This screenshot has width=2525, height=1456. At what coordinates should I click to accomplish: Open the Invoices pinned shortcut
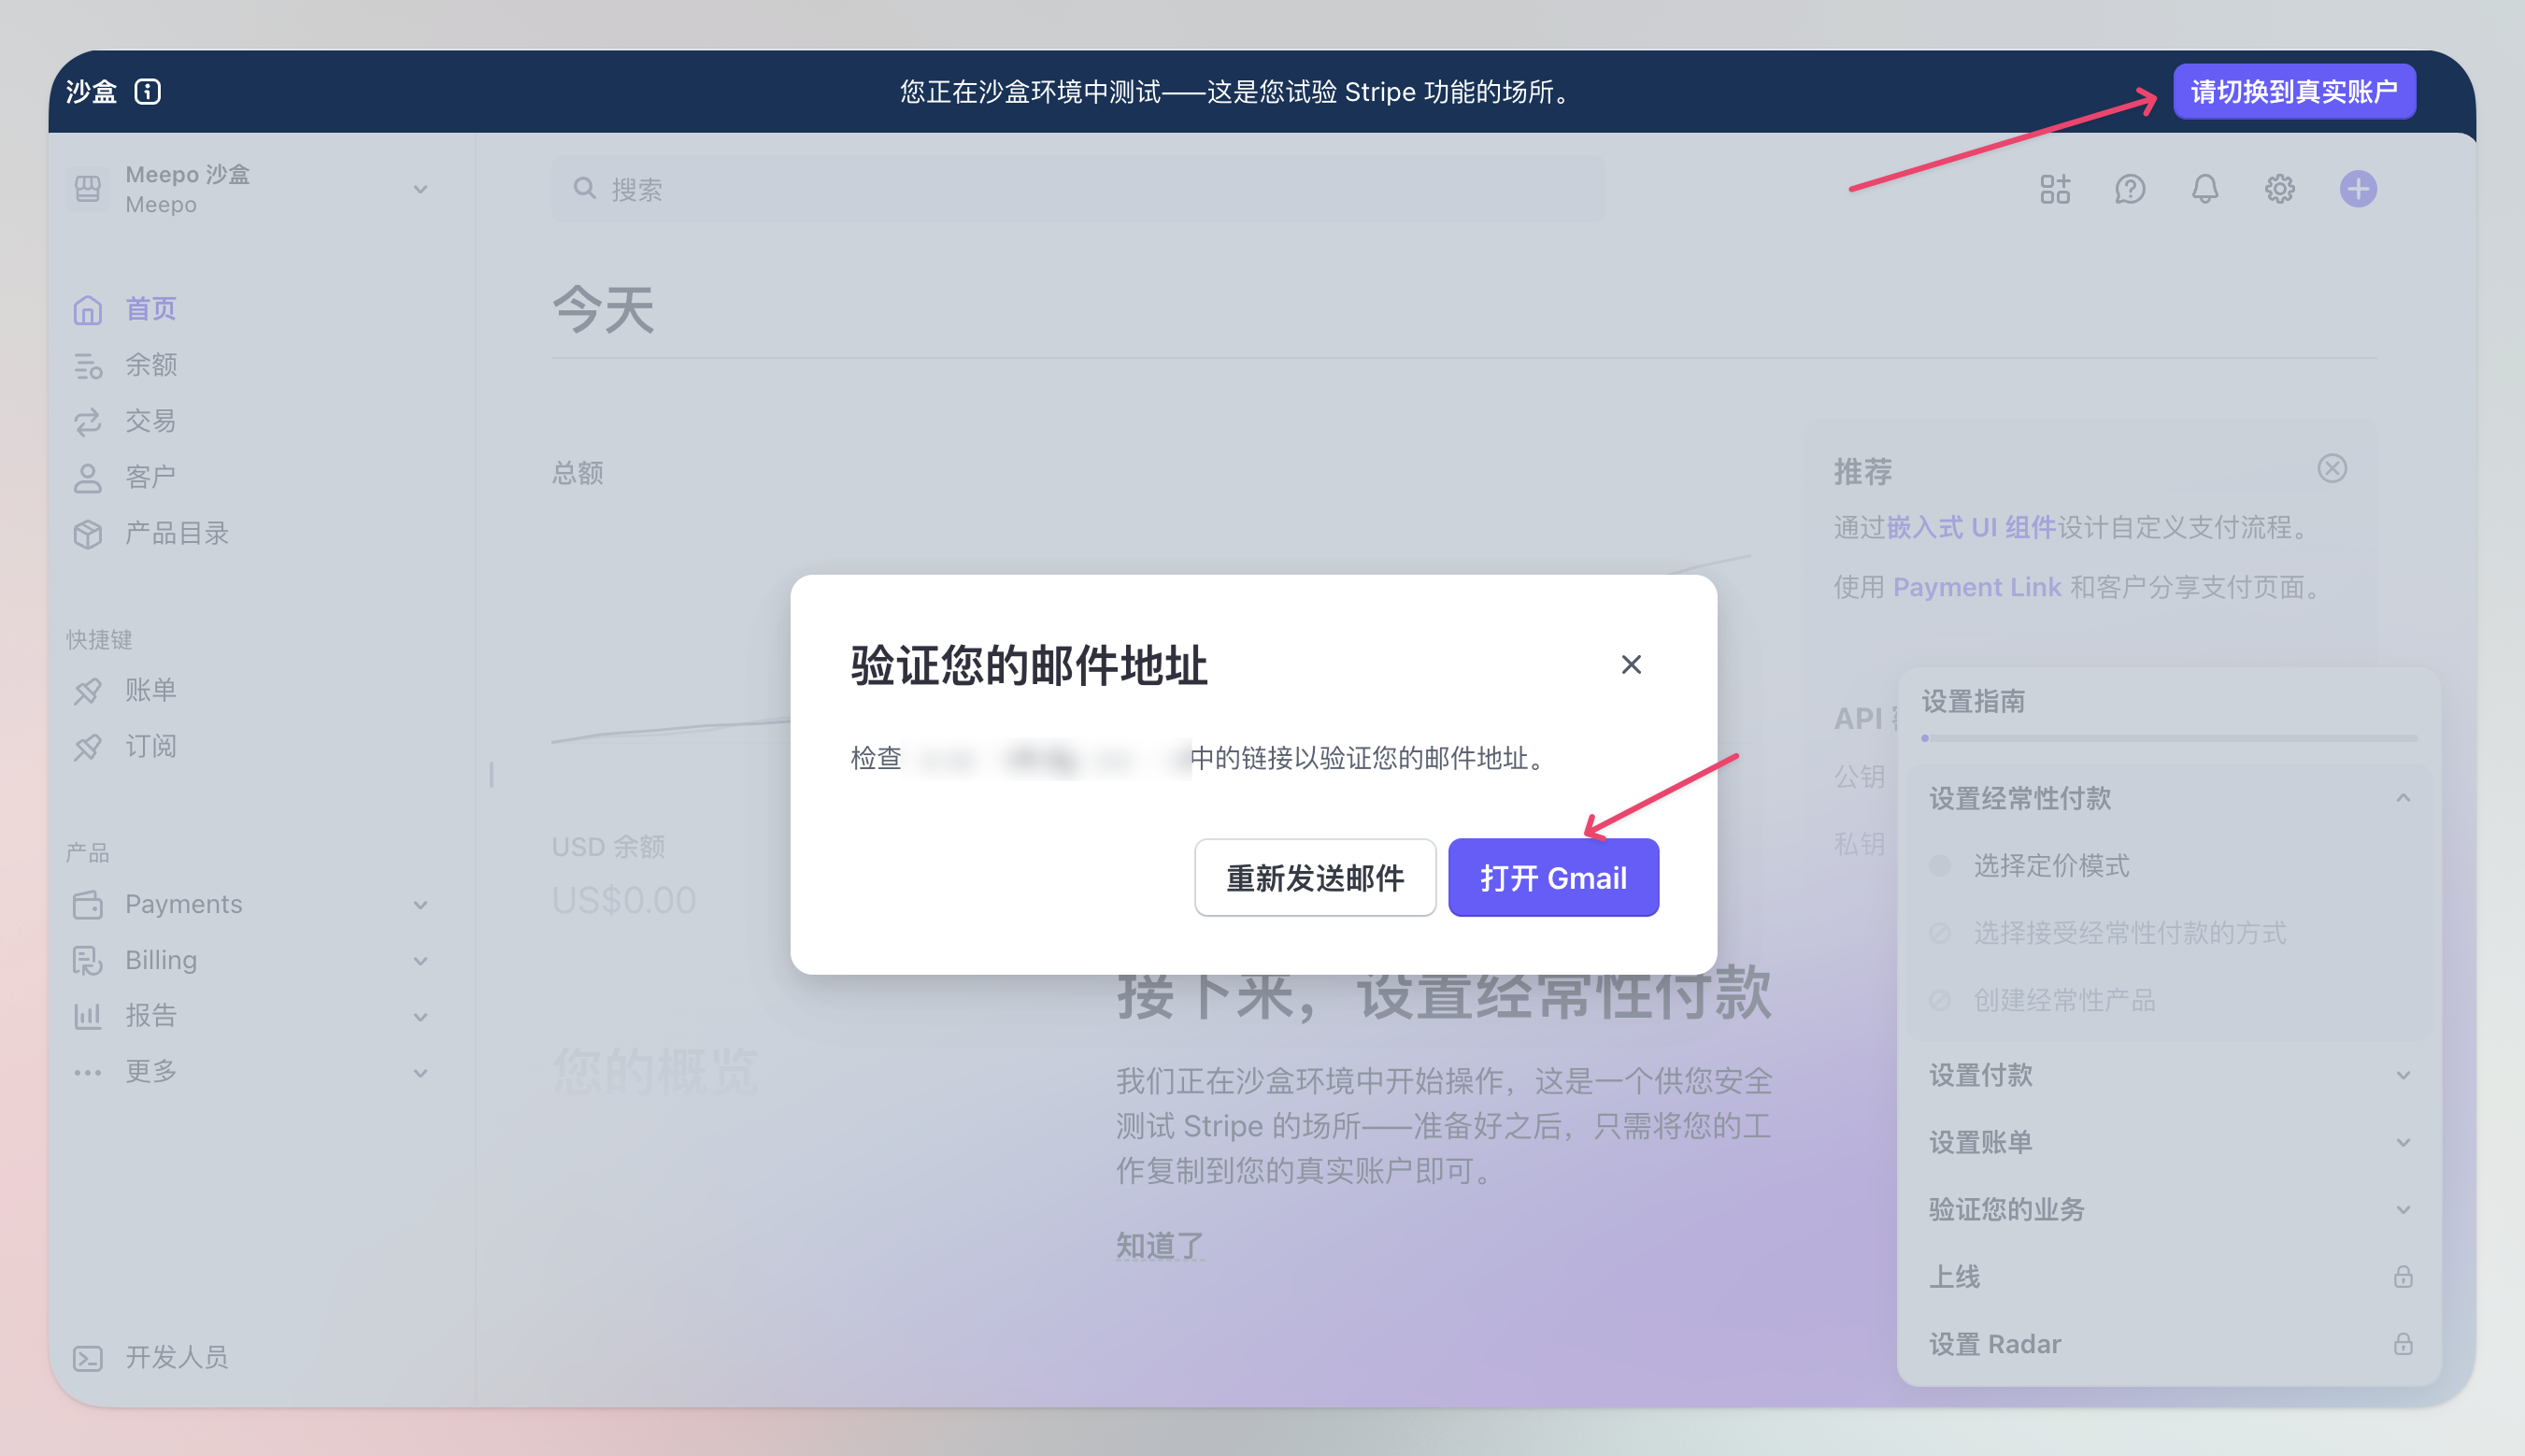(x=150, y=690)
